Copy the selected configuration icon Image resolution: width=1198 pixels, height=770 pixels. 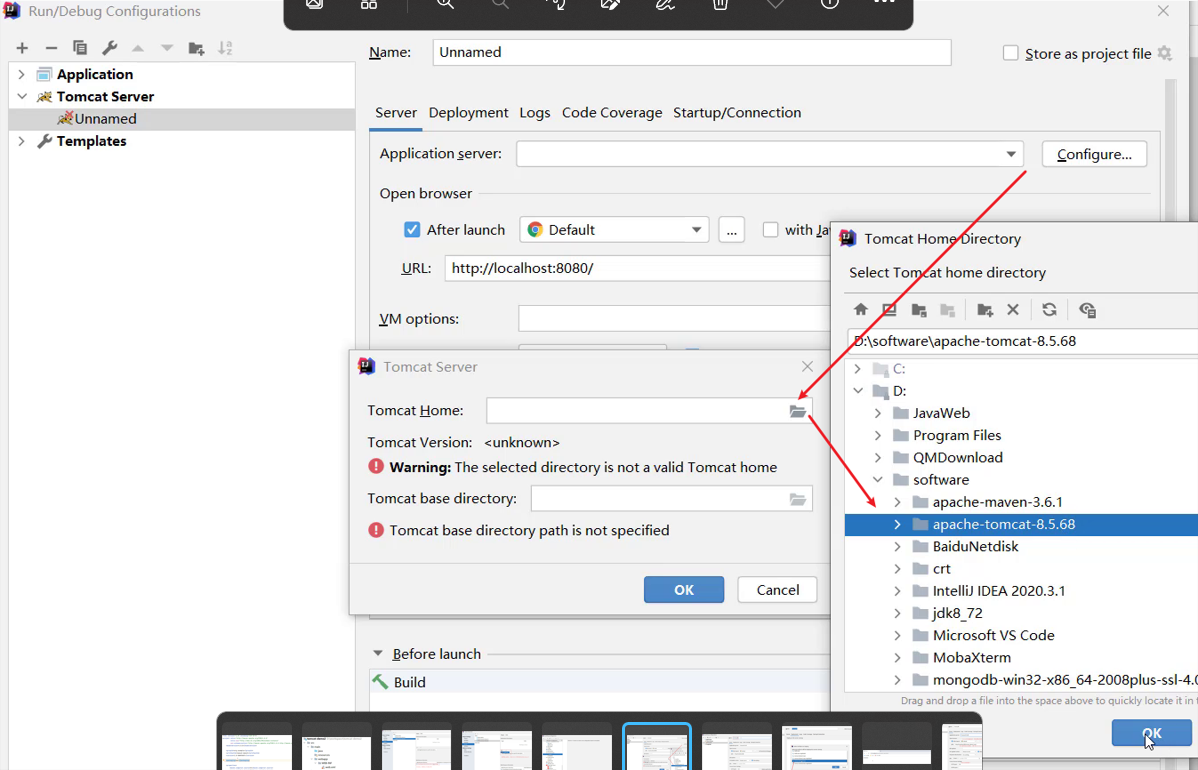[x=79, y=48]
